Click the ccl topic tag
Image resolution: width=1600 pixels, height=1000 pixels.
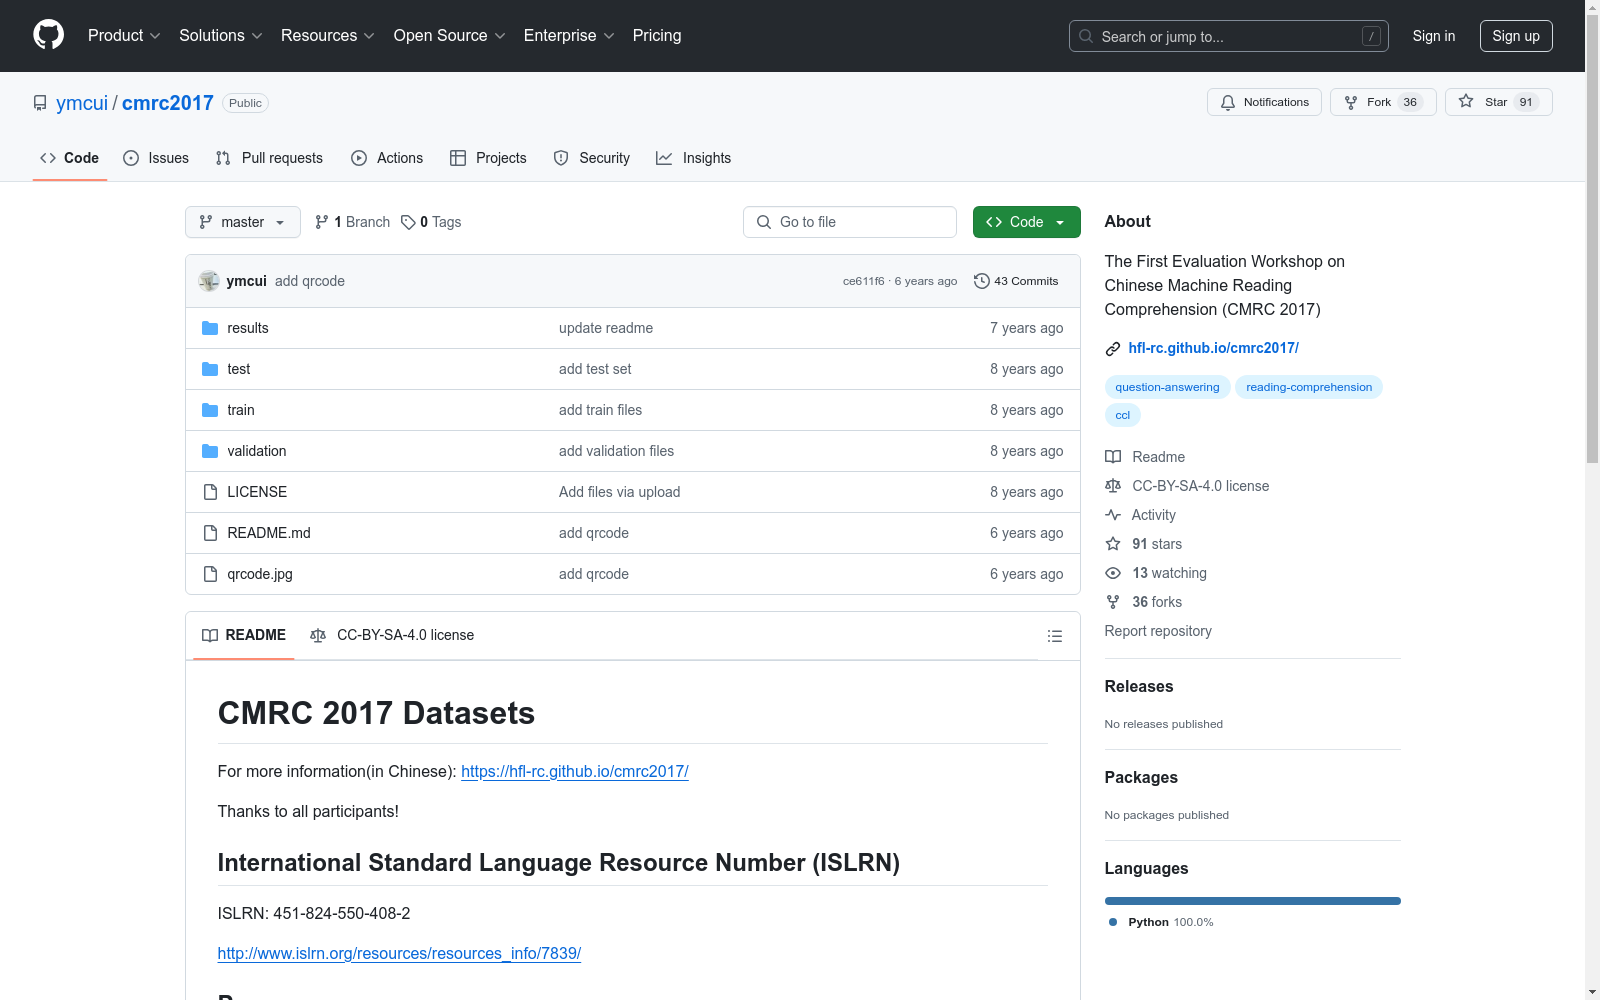click(x=1123, y=415)
